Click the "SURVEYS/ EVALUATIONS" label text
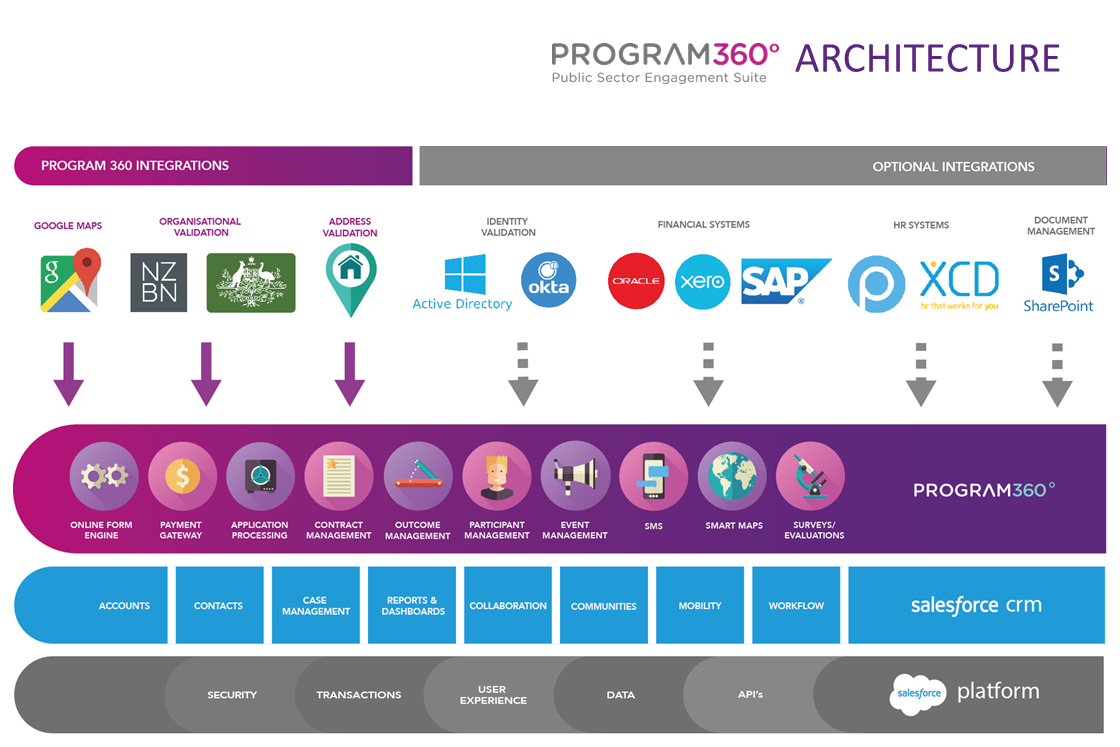 [814, 530]
